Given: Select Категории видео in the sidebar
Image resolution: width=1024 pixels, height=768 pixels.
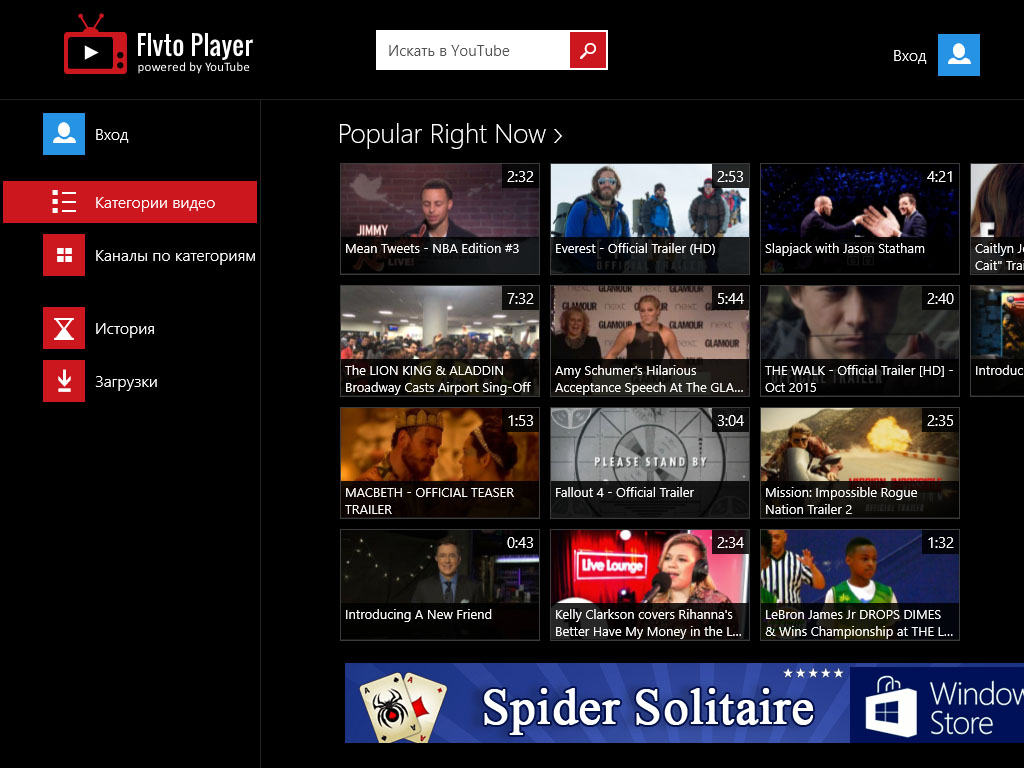Looking at the screenshot, I should pyautogui.click(x=130, y=202).
